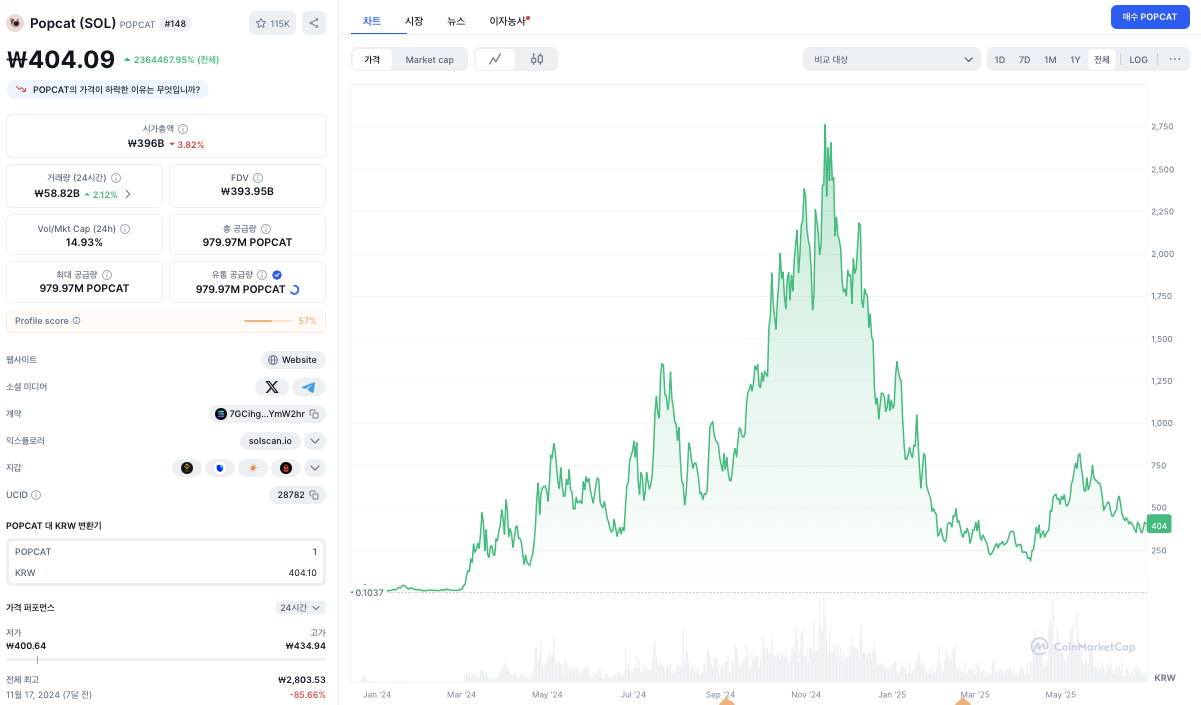
Task: Open info tooltip for 거래량 (24시간)
Action: coord(116,178)
